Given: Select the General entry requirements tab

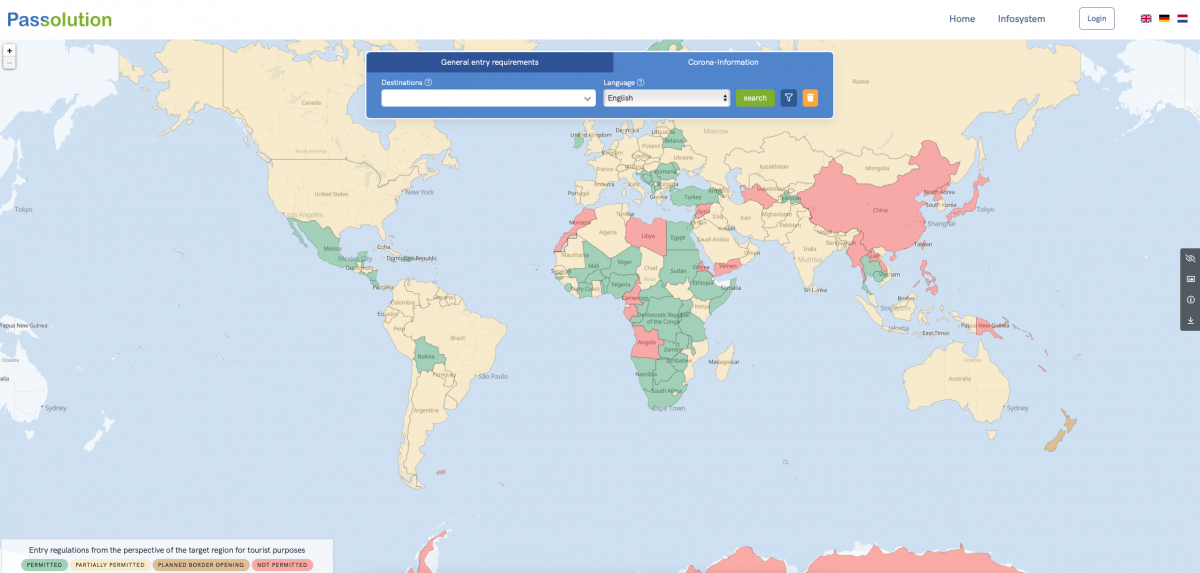Looking at the screenshot, I should 490,62.
